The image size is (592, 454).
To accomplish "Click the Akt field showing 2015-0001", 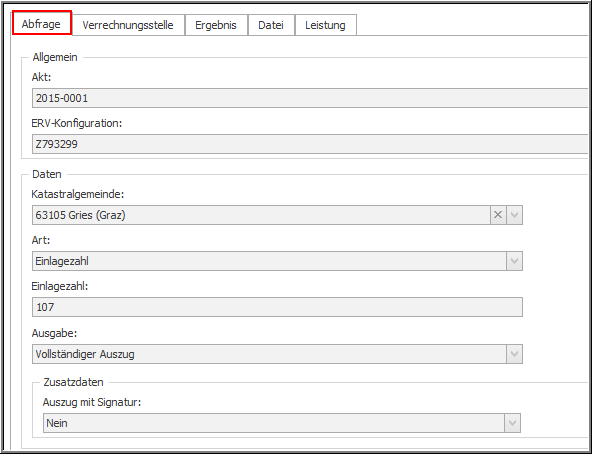I will (310, 98).
